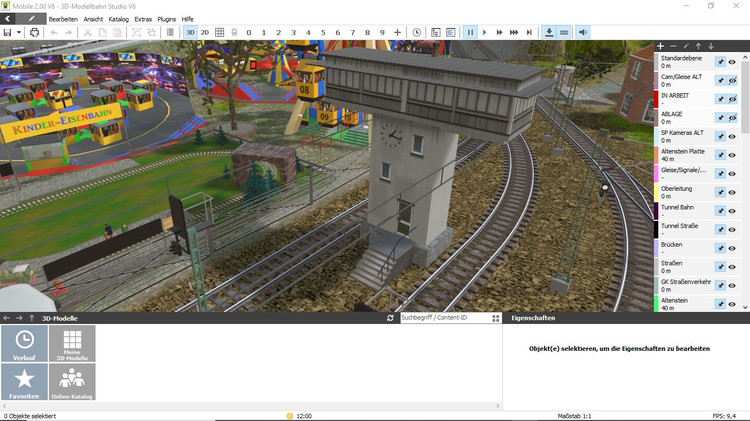Click the Suchbegriff / Content-ID search field

pos(444,318)
